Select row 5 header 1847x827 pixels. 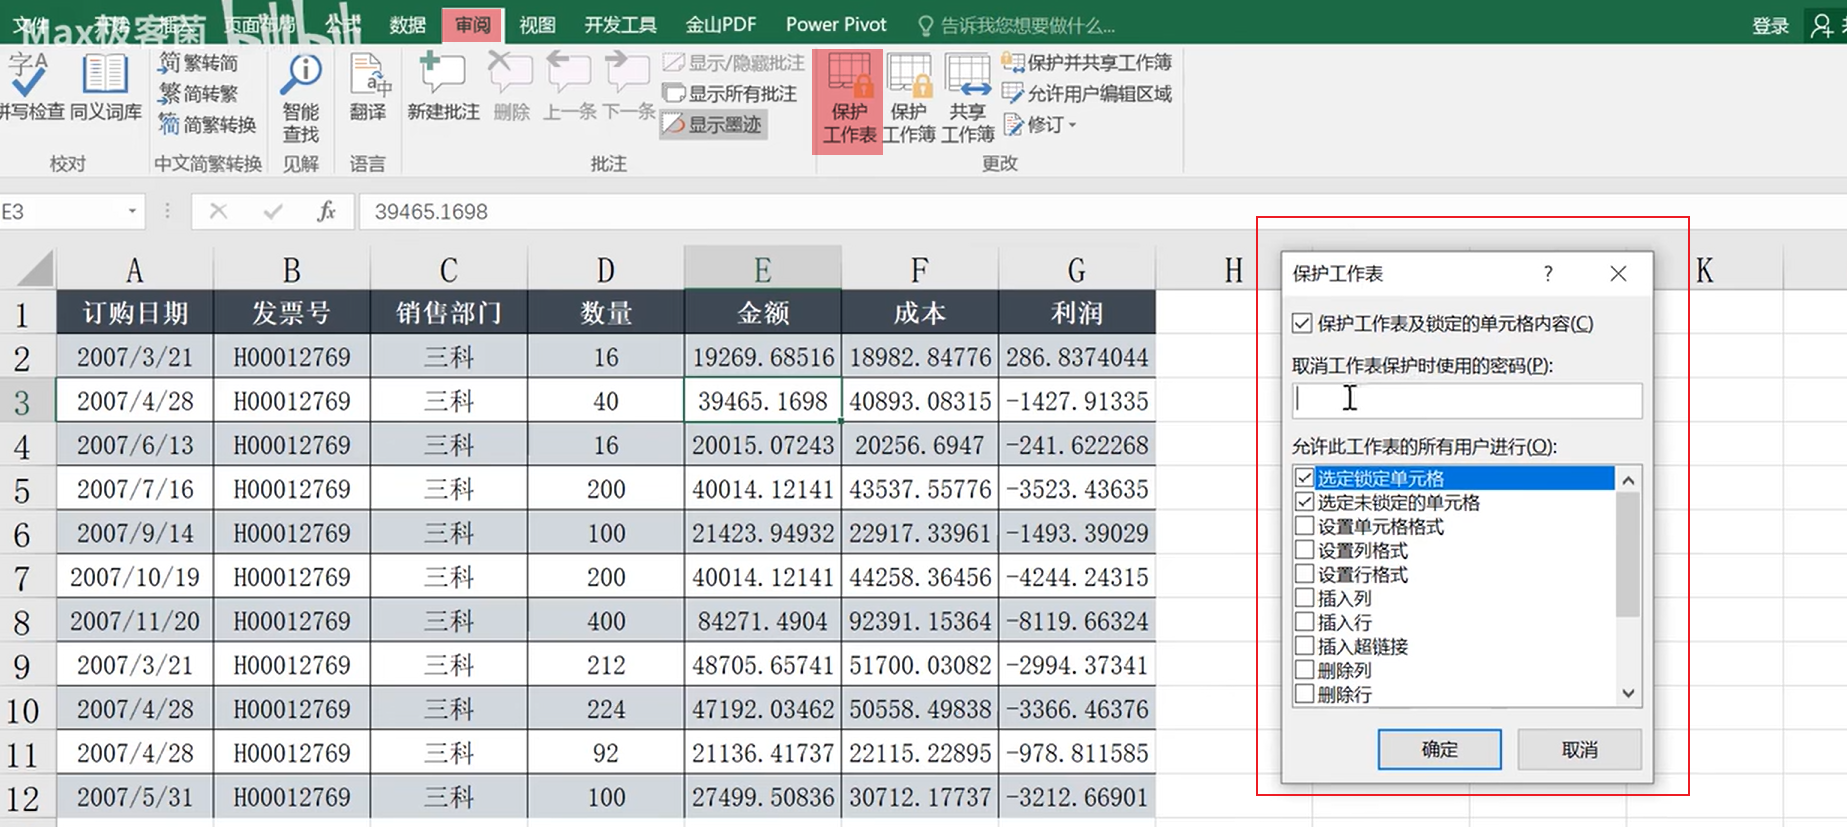(22, 489)
